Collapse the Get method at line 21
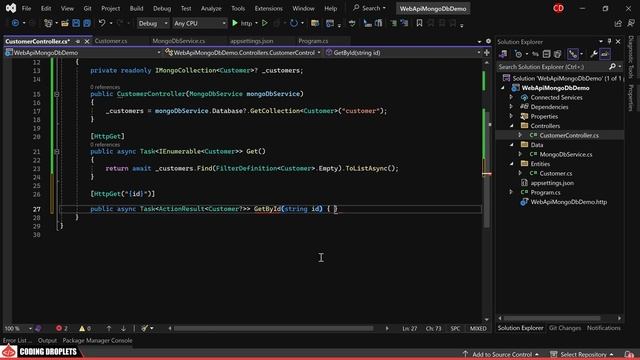 point(57,151)
